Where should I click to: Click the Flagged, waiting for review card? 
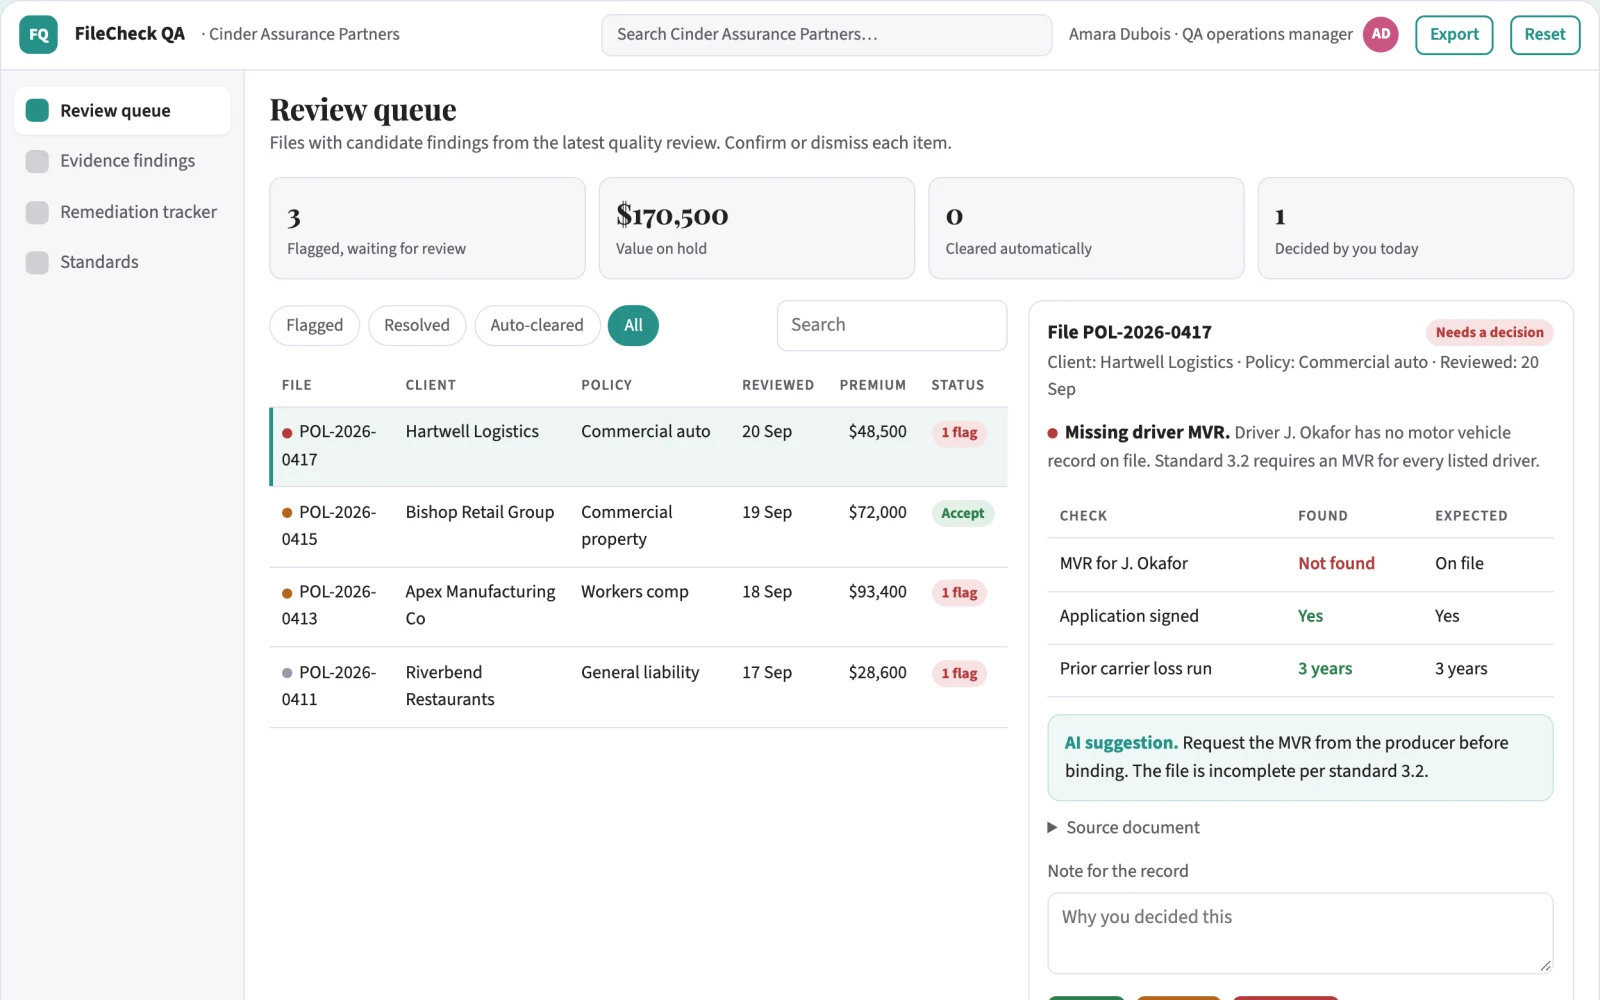point(427,228)
